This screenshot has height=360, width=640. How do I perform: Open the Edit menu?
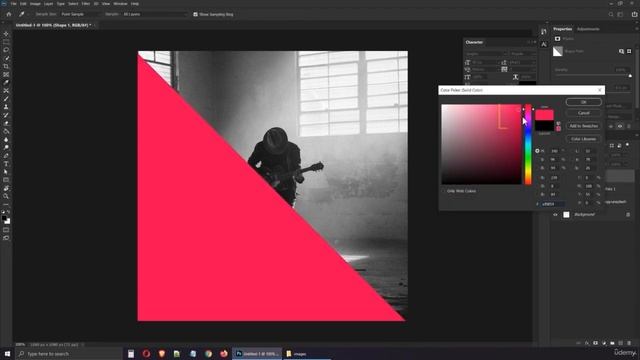(23, 4)
